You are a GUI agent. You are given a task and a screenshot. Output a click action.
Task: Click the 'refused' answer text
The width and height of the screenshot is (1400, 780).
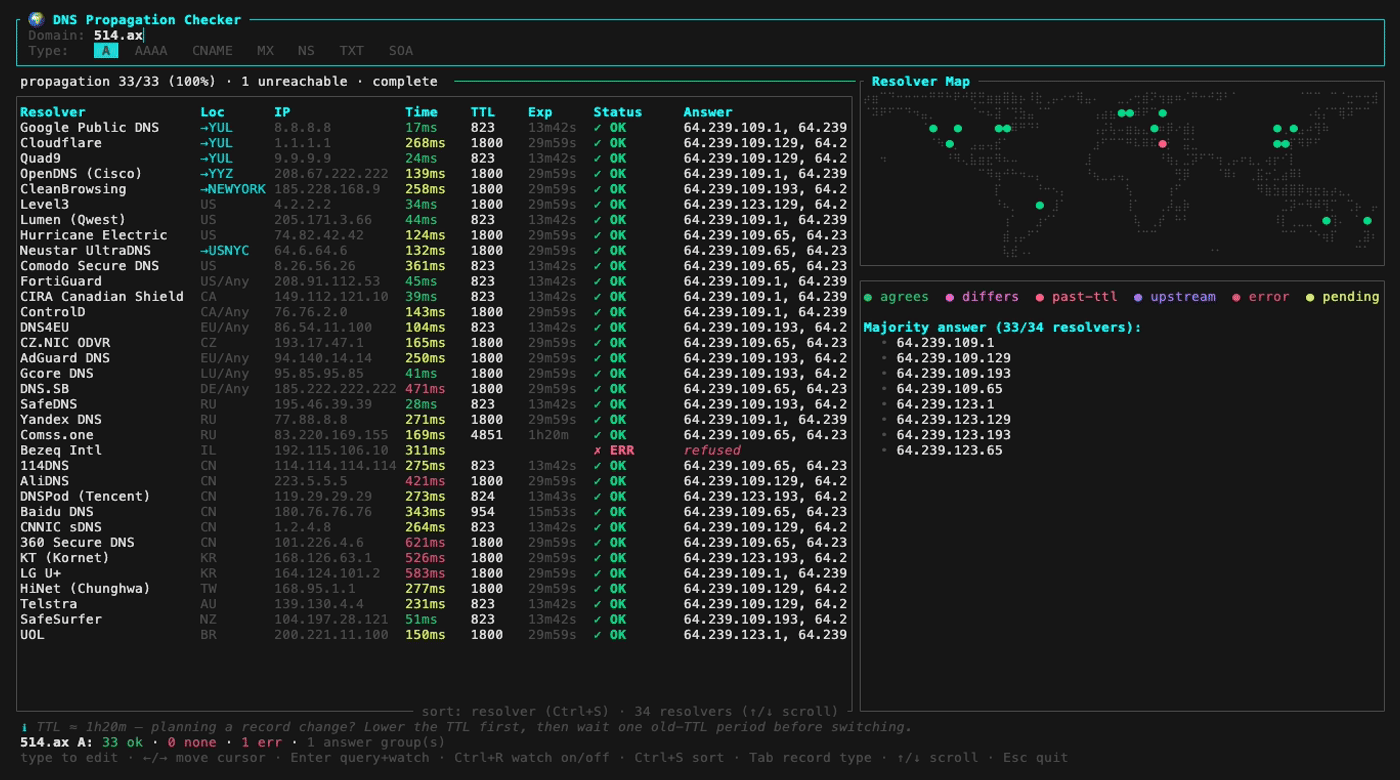(x=712, y=451)
